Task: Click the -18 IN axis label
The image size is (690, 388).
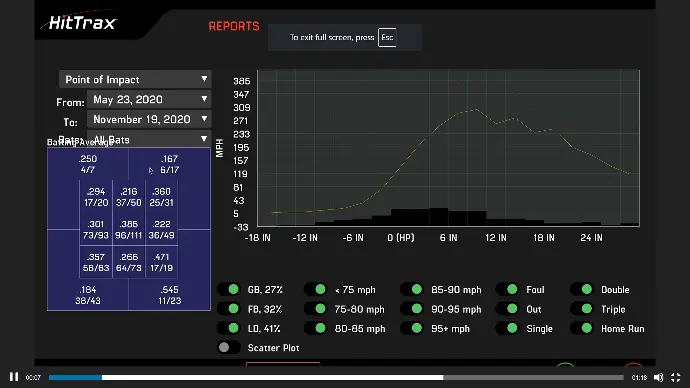Action: tap(258, 238)
